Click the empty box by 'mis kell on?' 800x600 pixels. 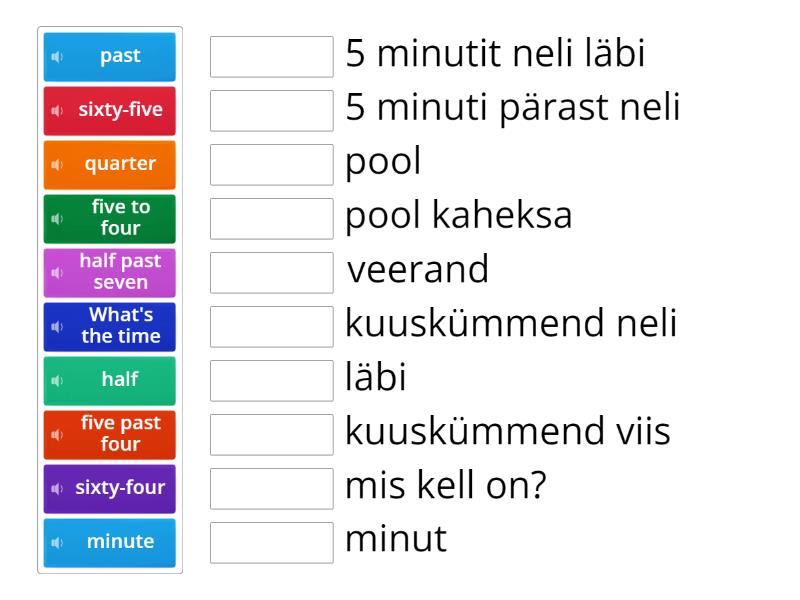[x=272, y=489]
